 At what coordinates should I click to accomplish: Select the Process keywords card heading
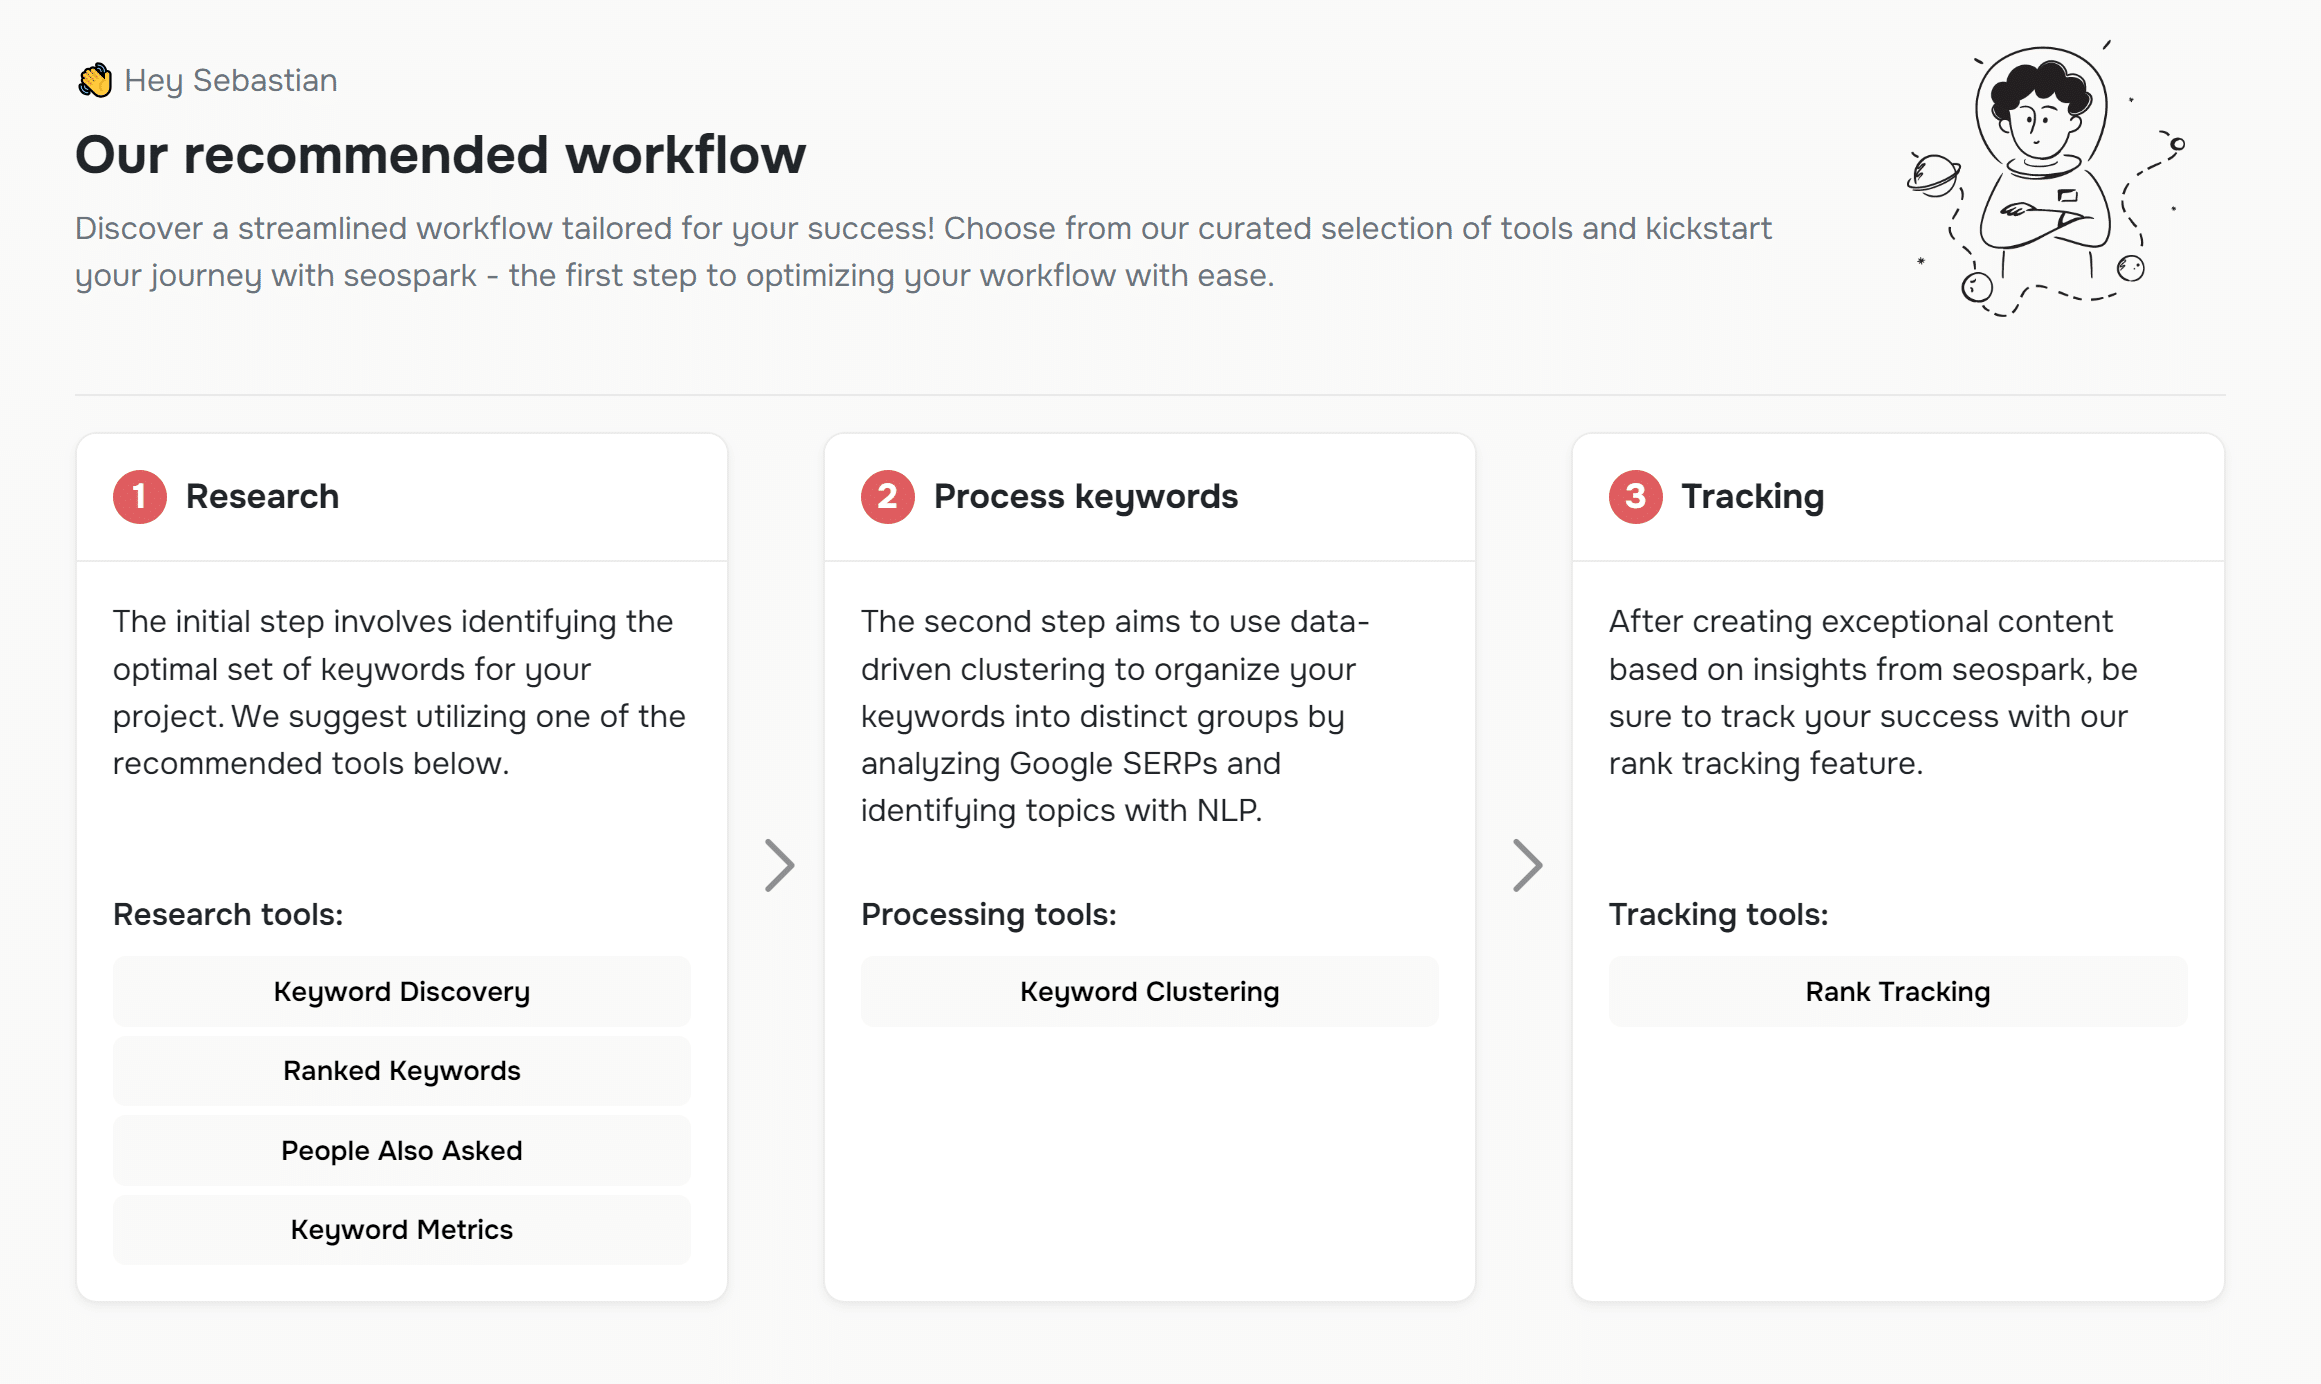(1085, 497)
